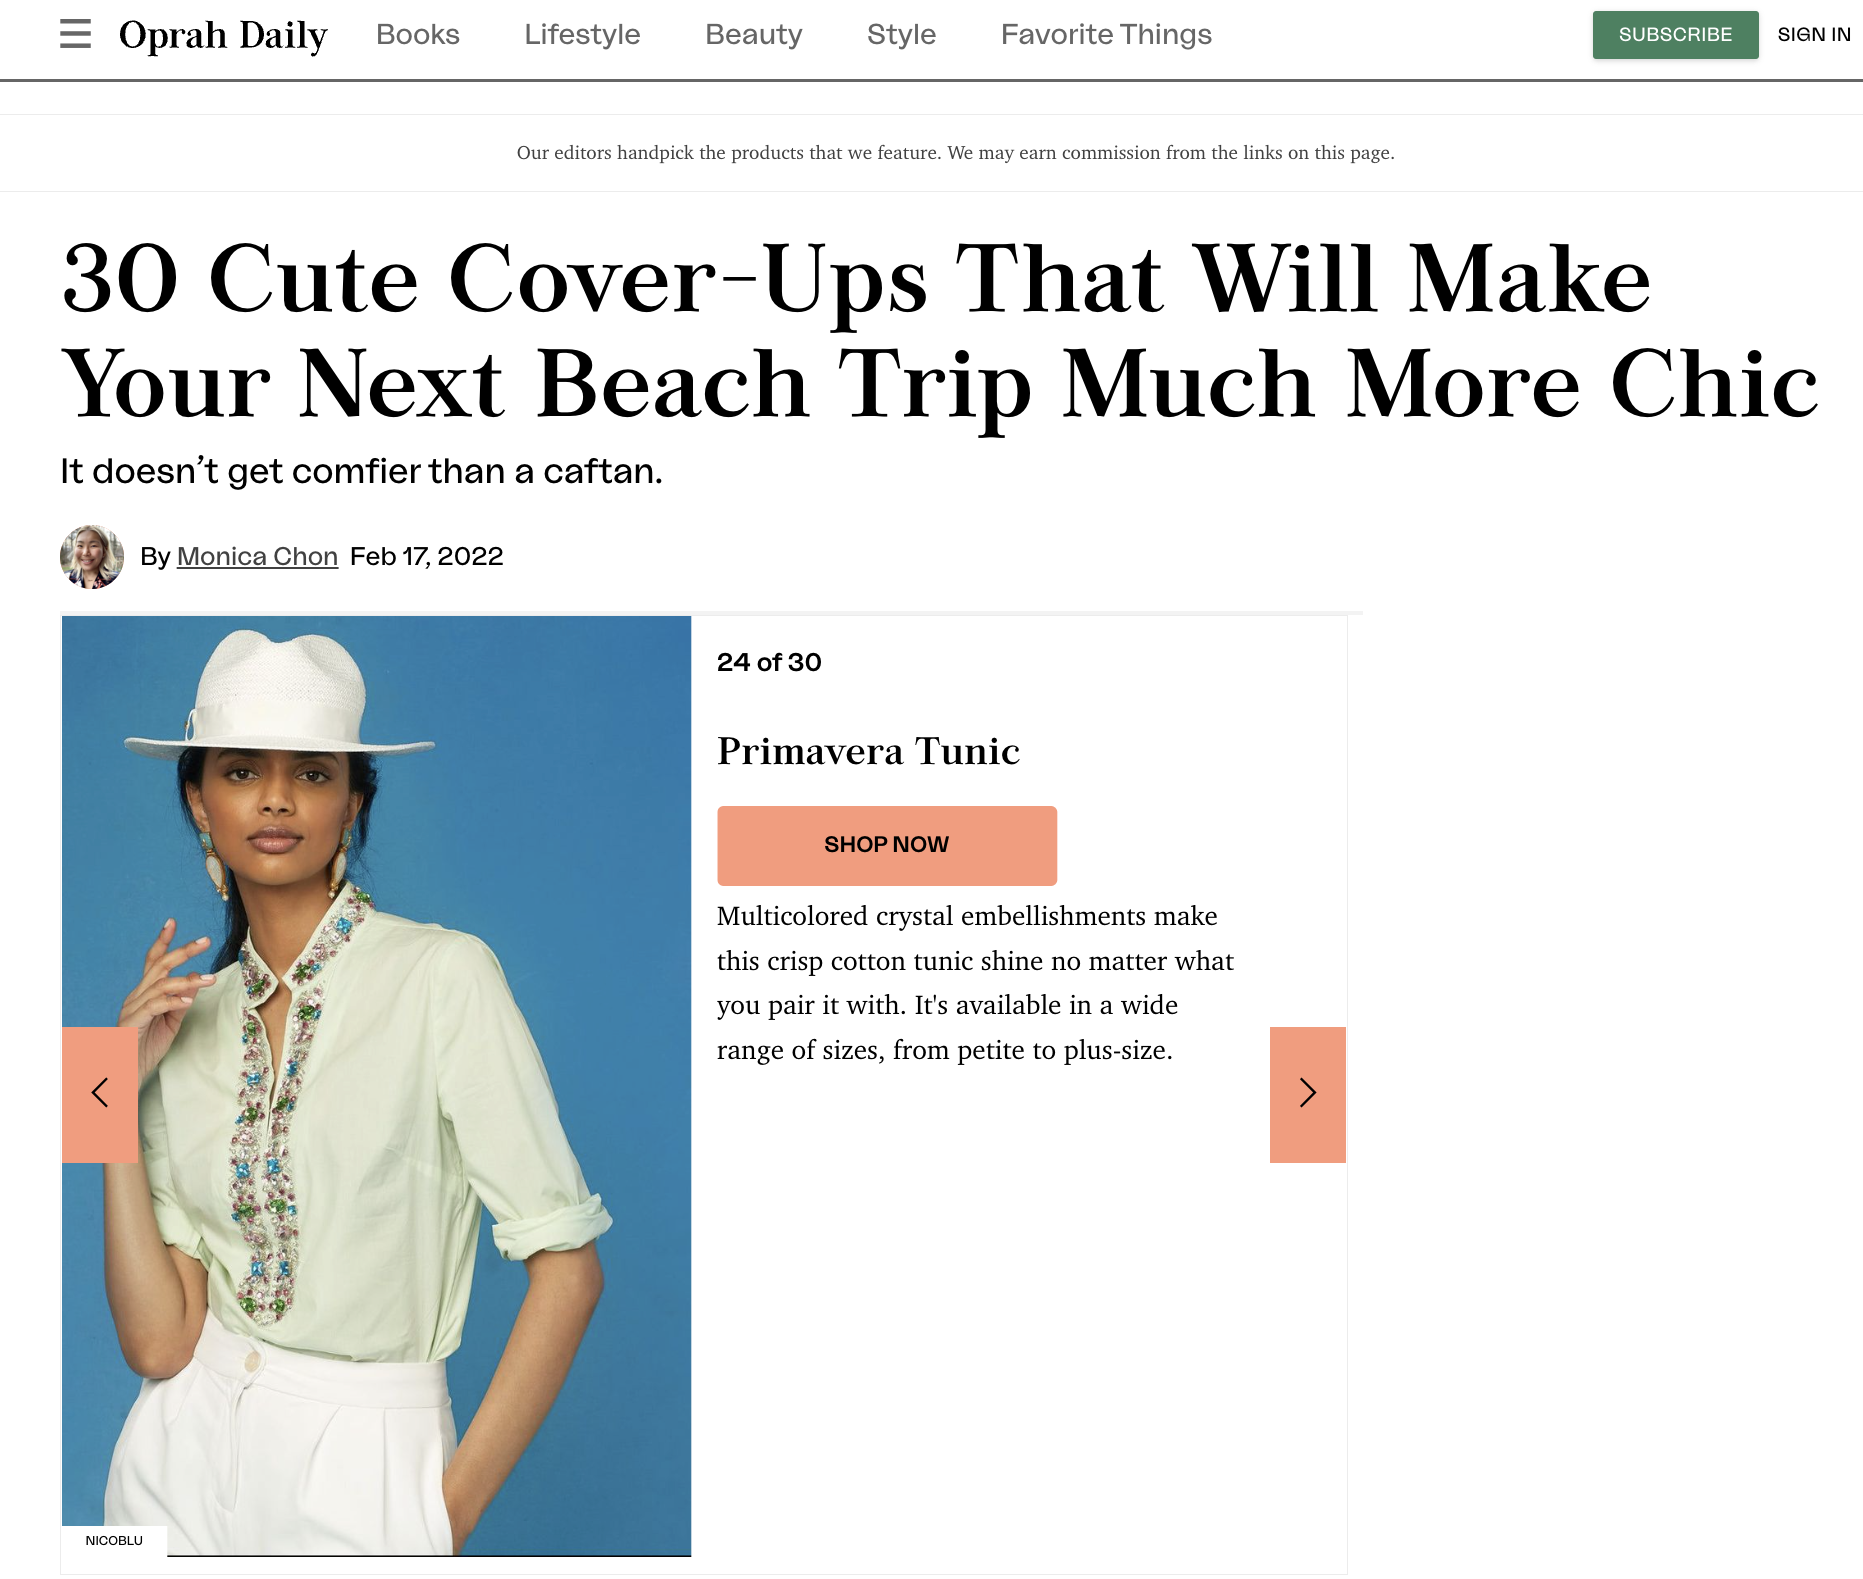Go to the Style section
The width and height of the screenshot is (1863, 1579).
click(901, 35)
